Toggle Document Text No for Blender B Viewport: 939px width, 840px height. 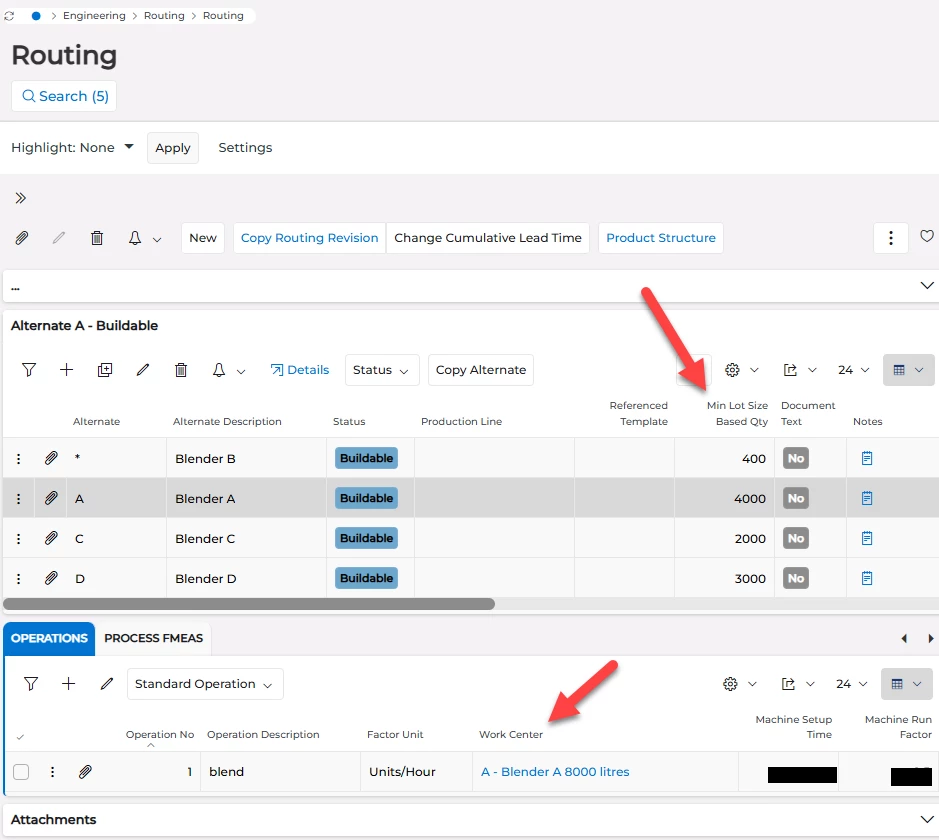(x=795, y=459)
